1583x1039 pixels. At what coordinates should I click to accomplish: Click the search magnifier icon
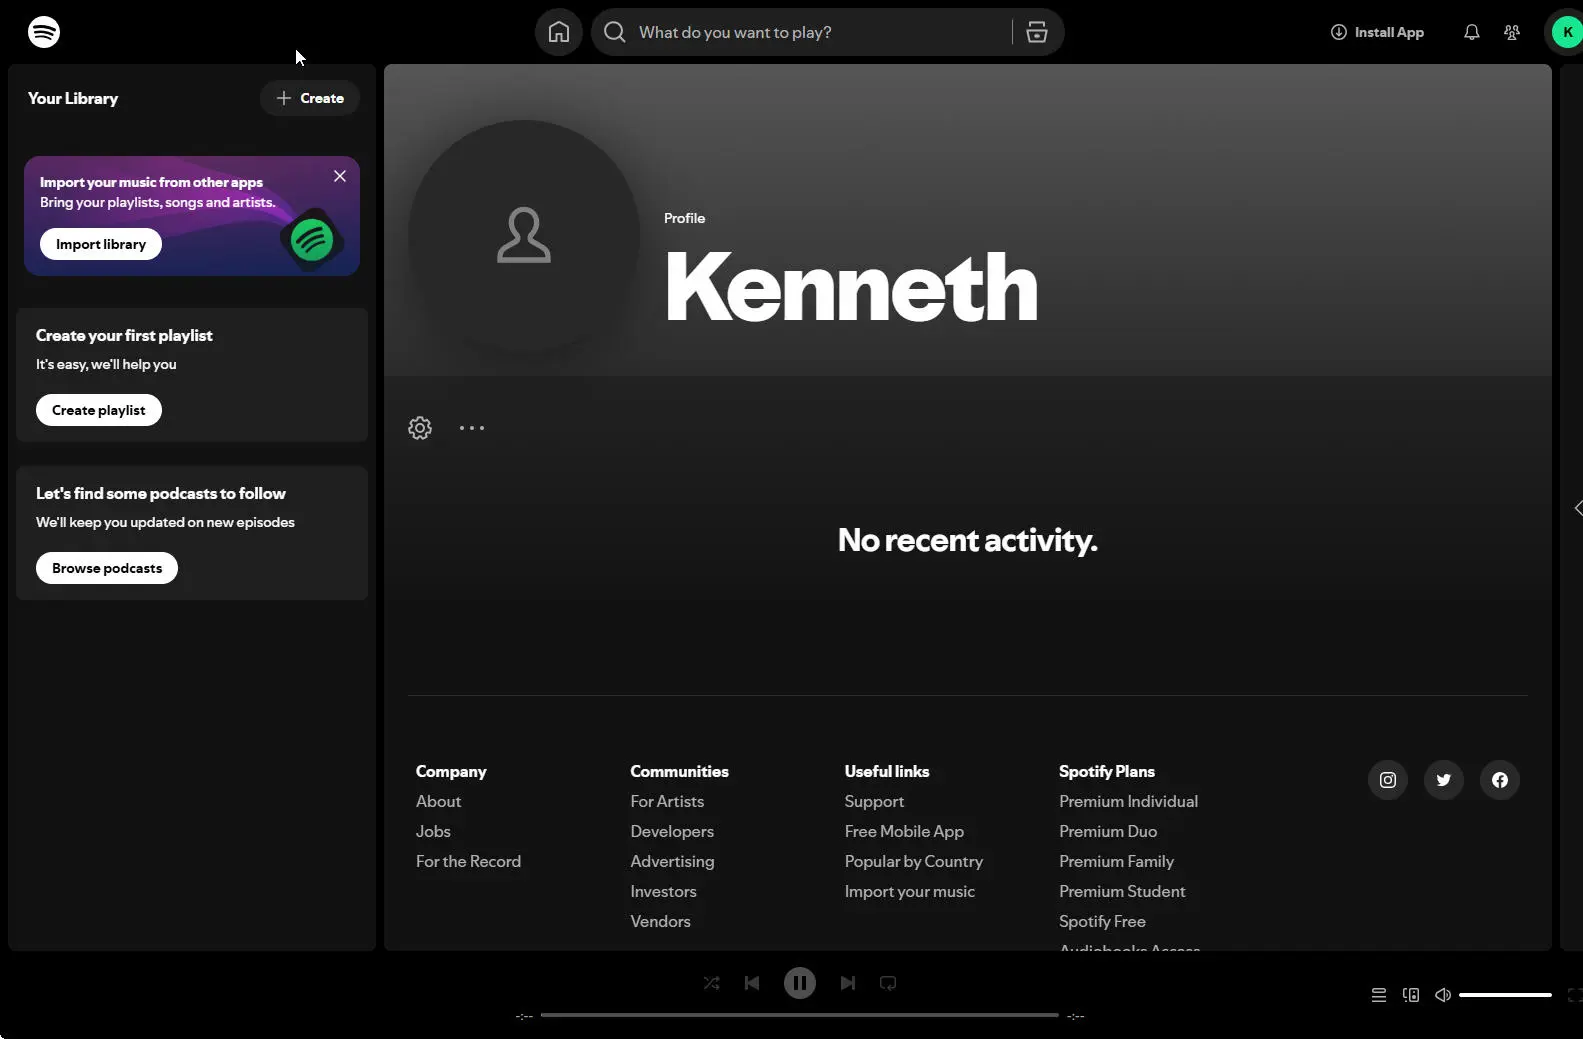point(615,32)
